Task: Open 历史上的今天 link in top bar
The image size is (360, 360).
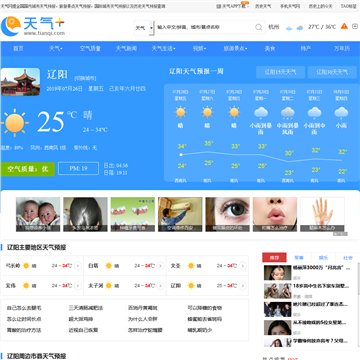Action: coord(320,6)
